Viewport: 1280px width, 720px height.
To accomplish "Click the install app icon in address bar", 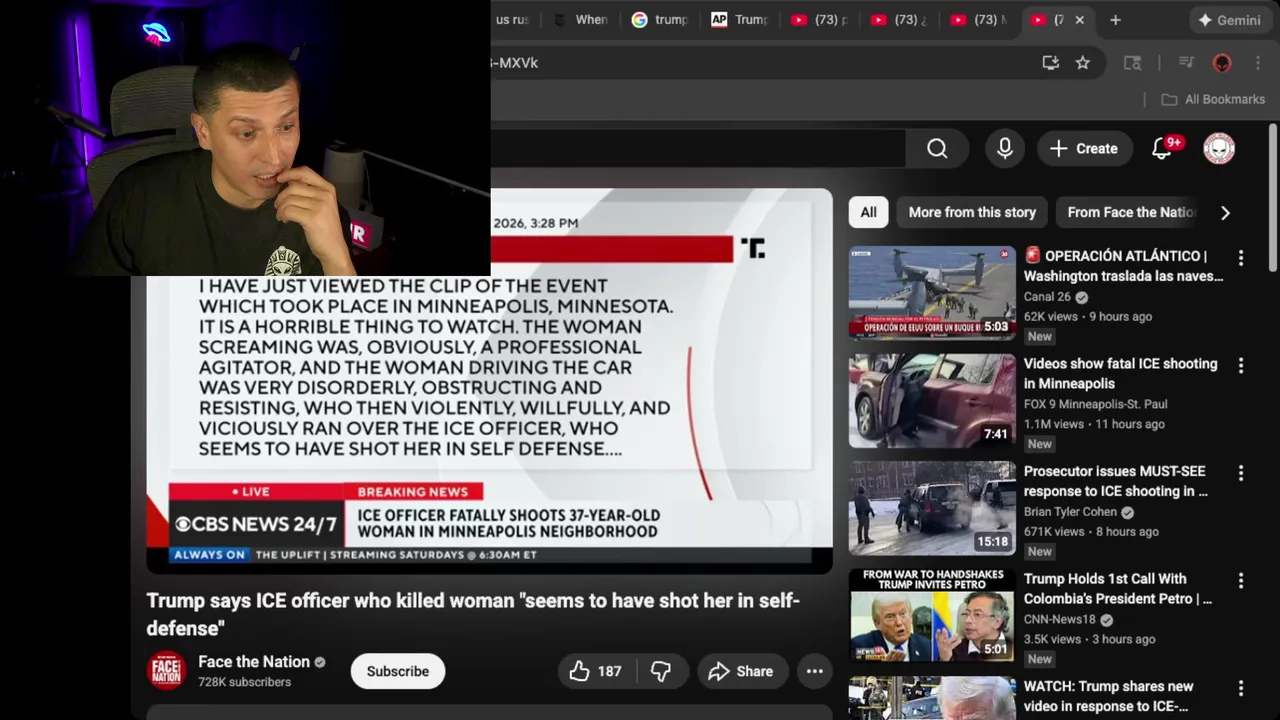I will pyautogui.click(x=1050, y=63).
